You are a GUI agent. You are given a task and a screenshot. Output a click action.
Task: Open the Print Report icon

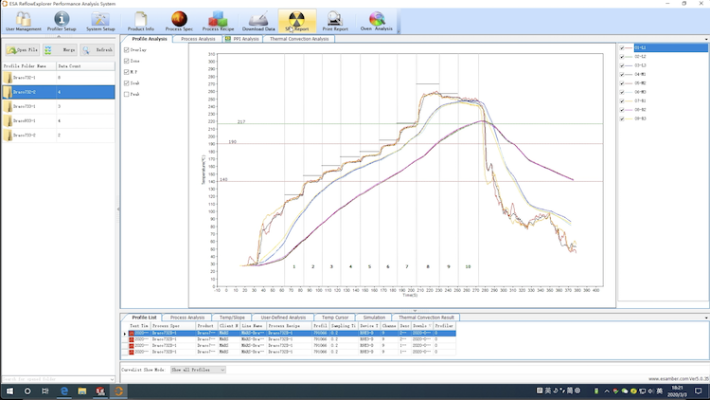[335, 20]
